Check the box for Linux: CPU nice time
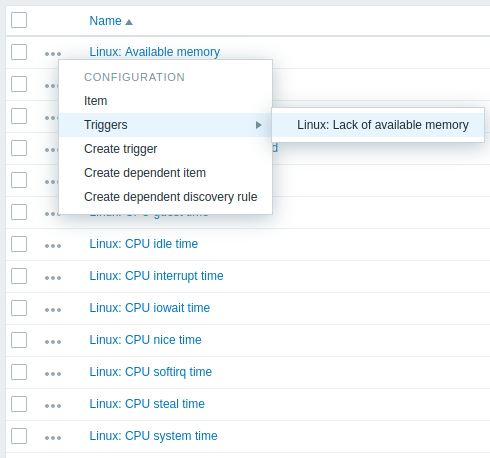This screenshot has width=490, height=458. 19,340
